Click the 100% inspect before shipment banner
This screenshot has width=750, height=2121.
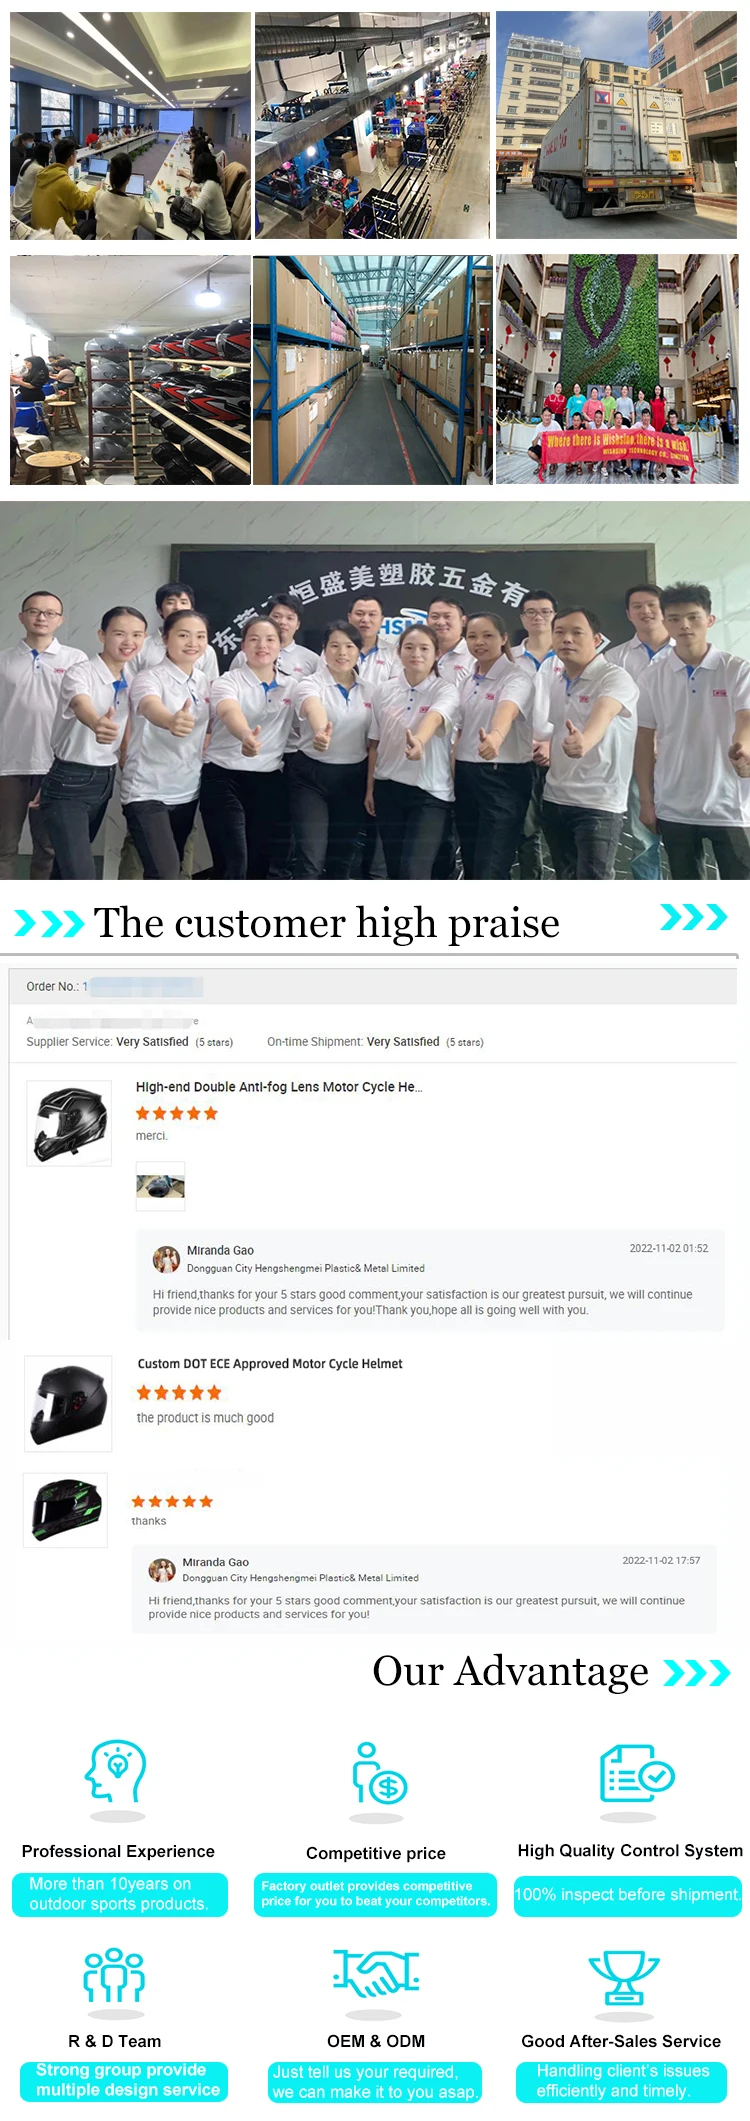628,1895
